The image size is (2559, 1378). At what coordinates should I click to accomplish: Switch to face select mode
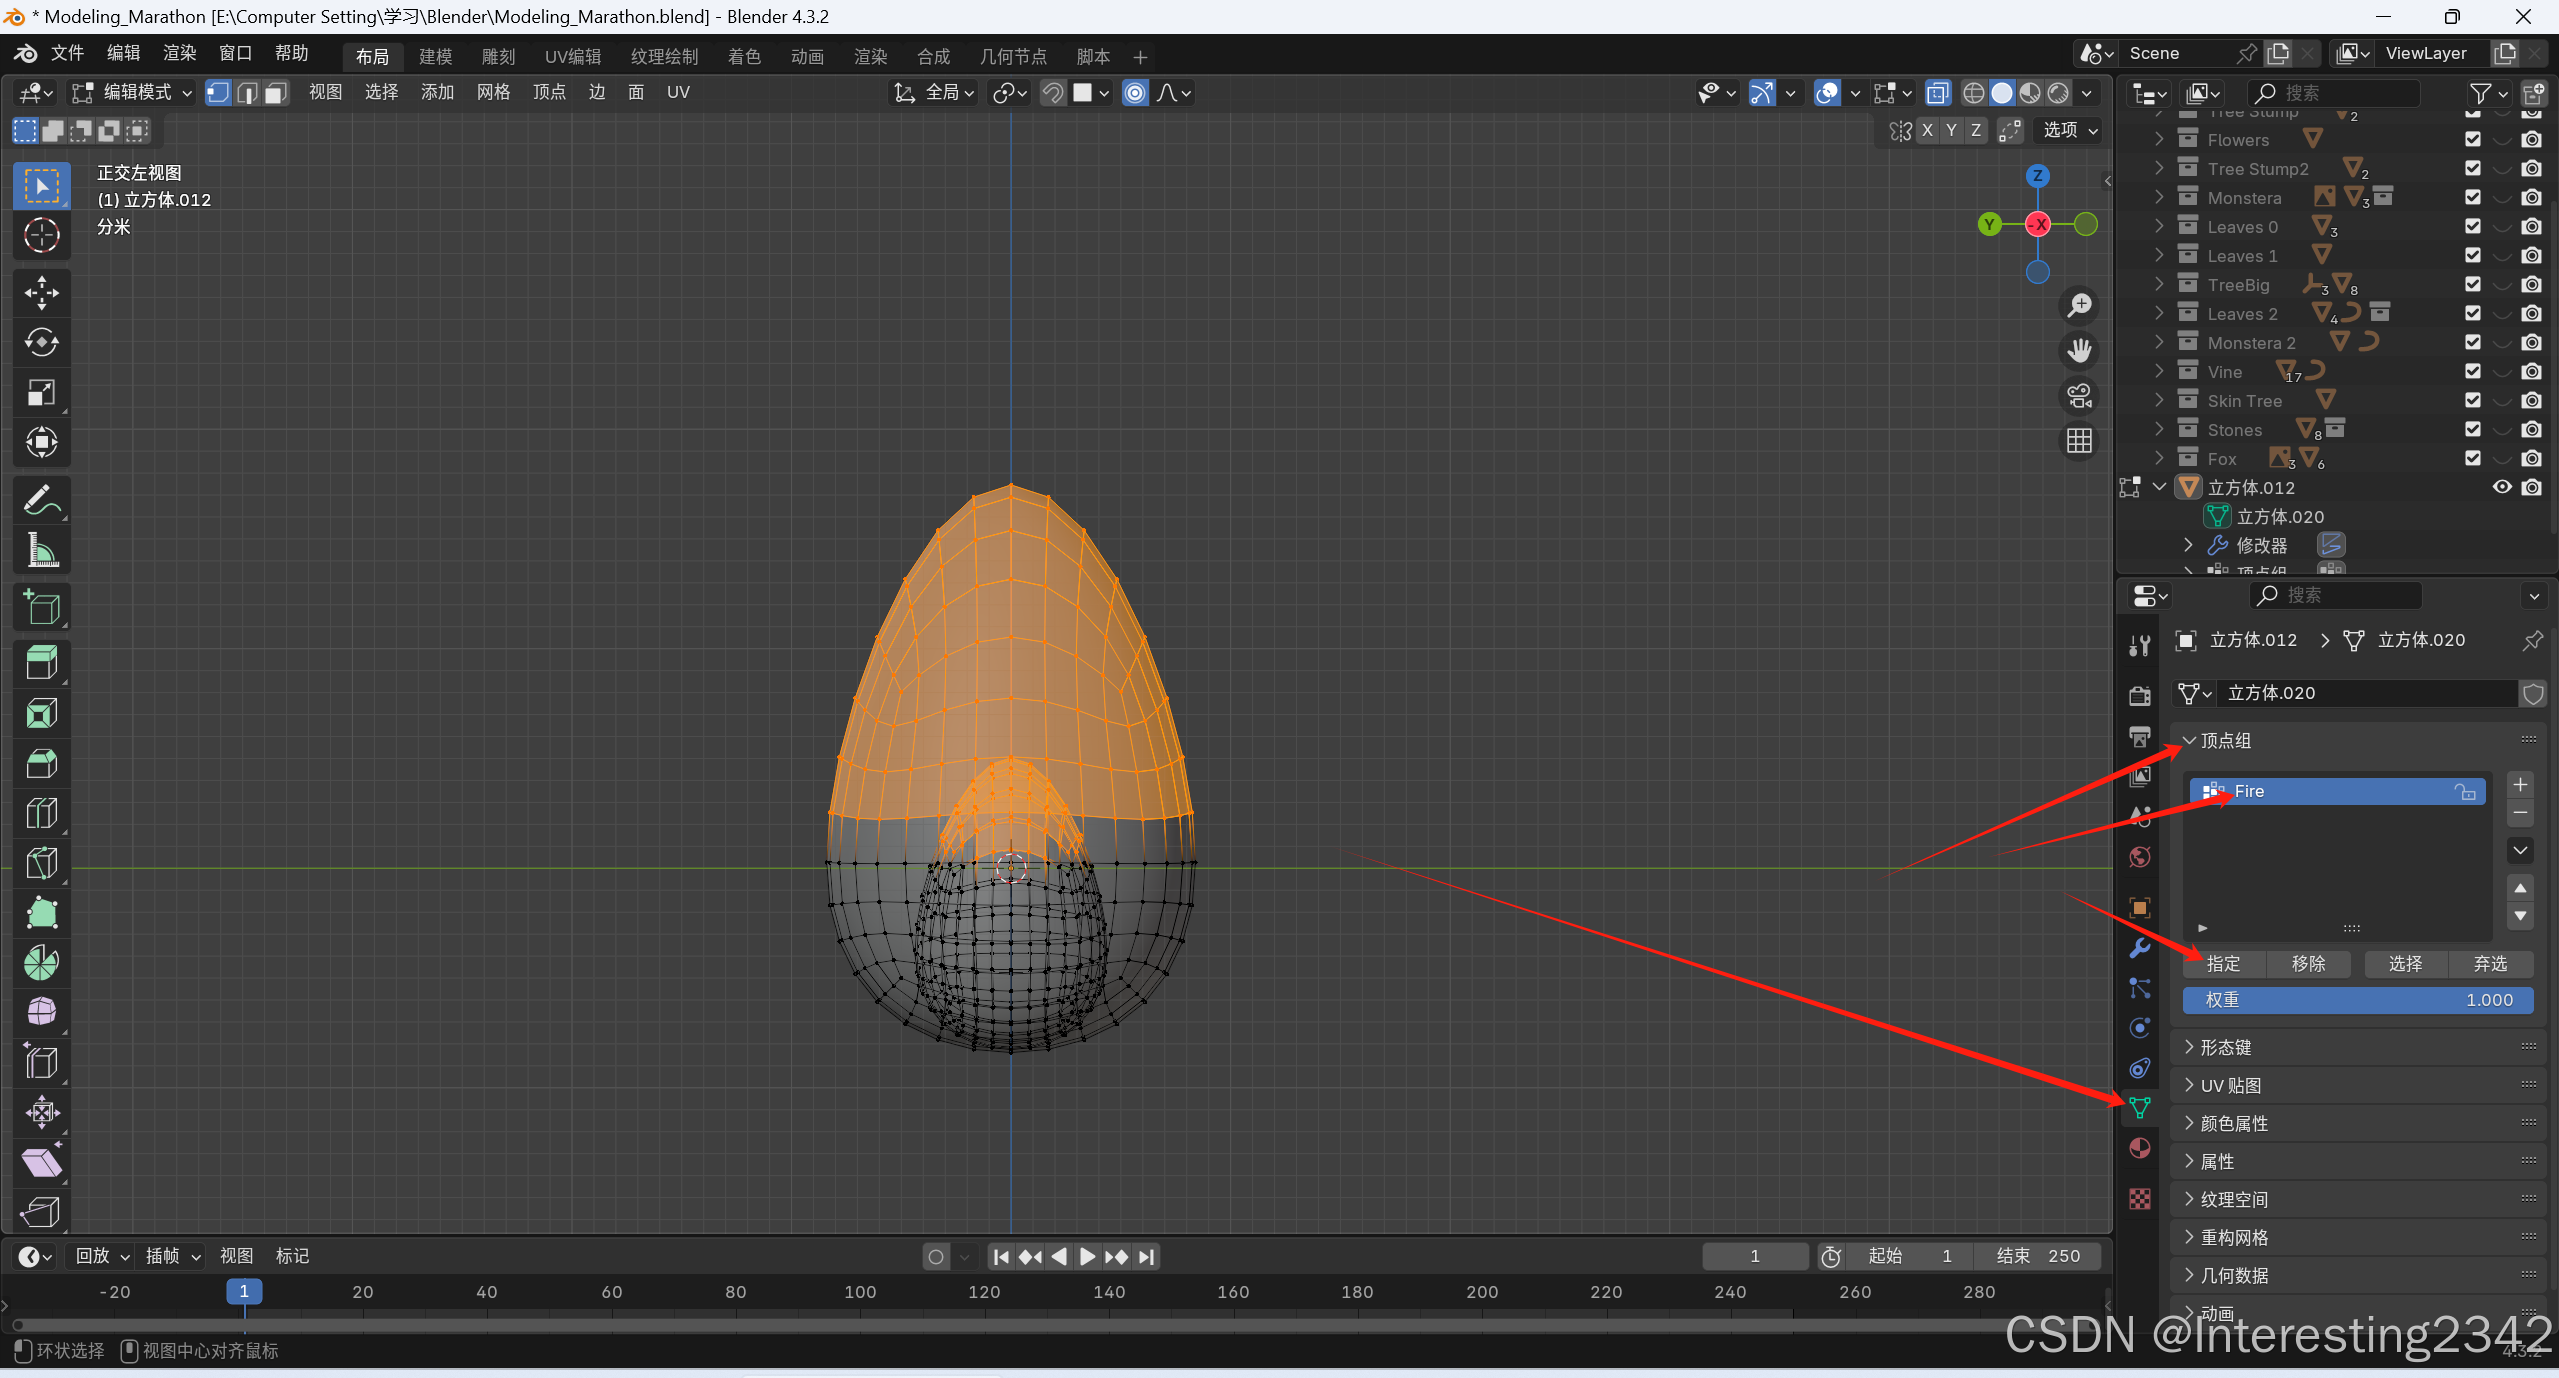click(276, 93)
